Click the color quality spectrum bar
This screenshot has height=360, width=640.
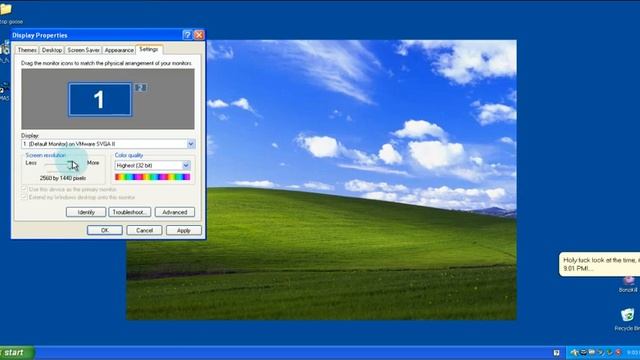coord(152,177)
